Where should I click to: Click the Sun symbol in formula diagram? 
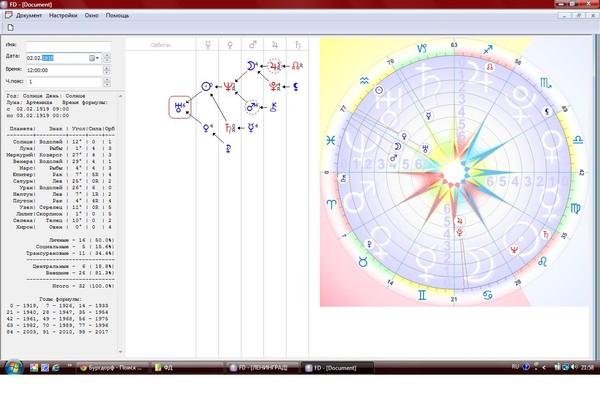pos(207,86)
